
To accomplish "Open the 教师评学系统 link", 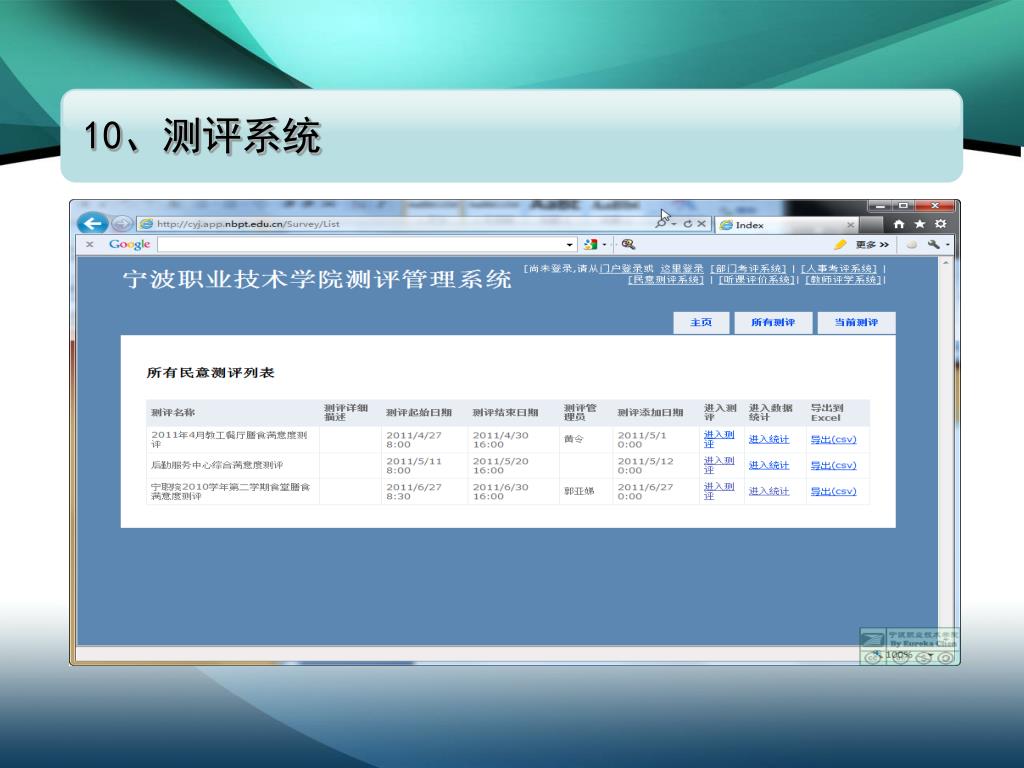I will 844,280.
